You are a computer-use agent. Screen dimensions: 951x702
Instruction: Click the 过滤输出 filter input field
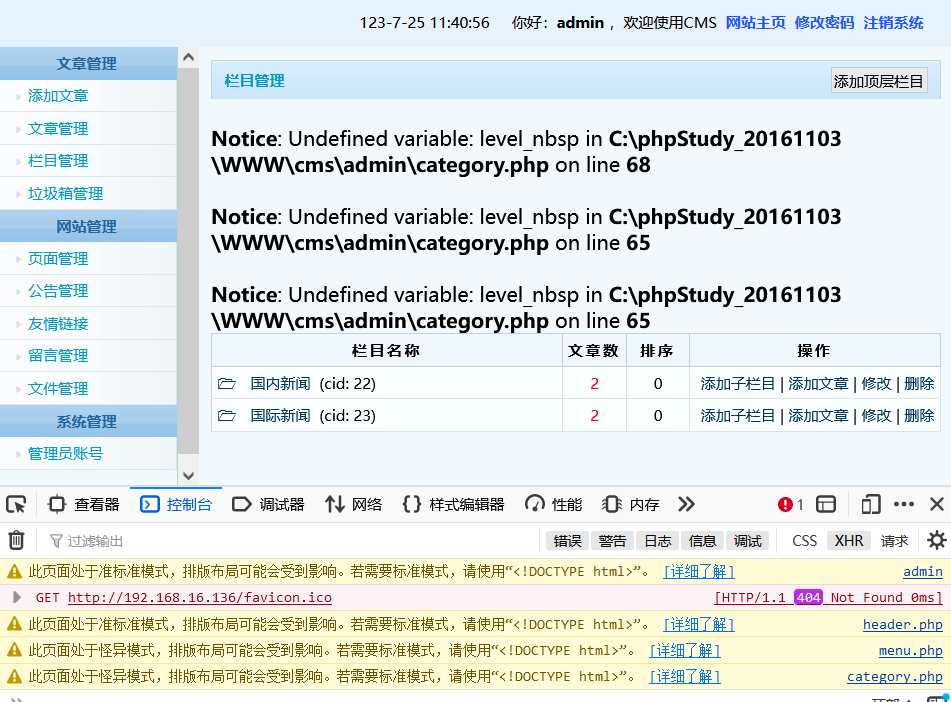click(x=291, y=541)
